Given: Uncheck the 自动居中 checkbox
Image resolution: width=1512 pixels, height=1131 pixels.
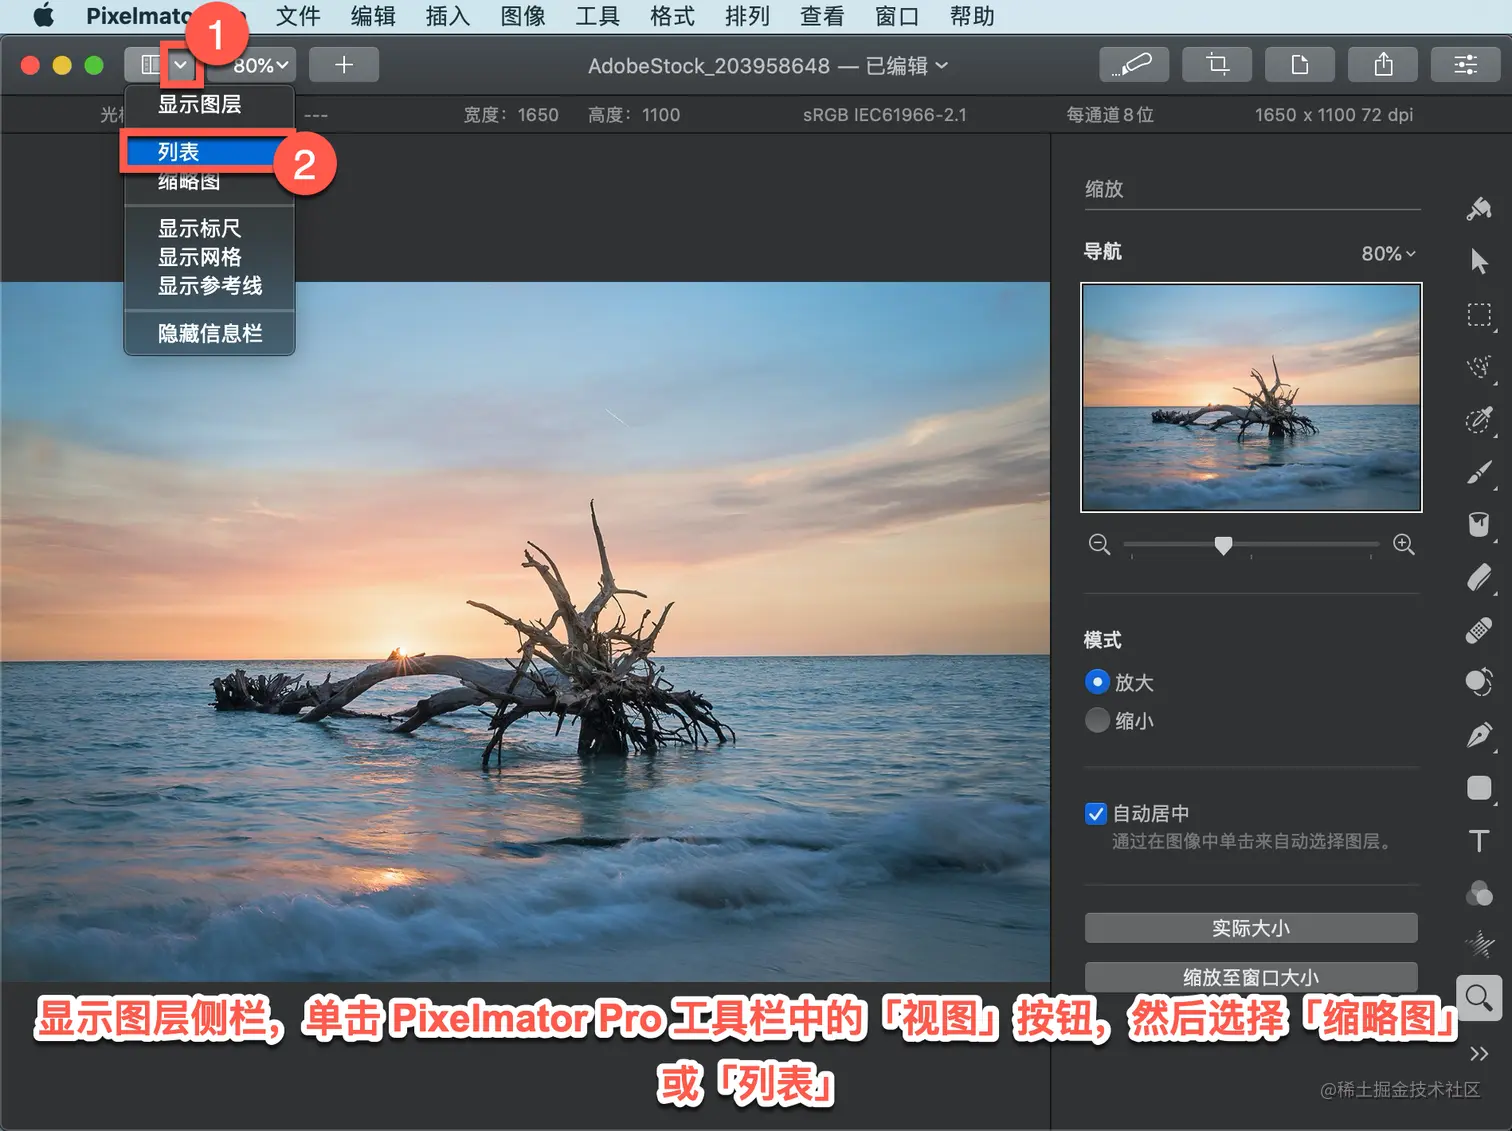Looking at the screenshot, I should point(1096,814).
